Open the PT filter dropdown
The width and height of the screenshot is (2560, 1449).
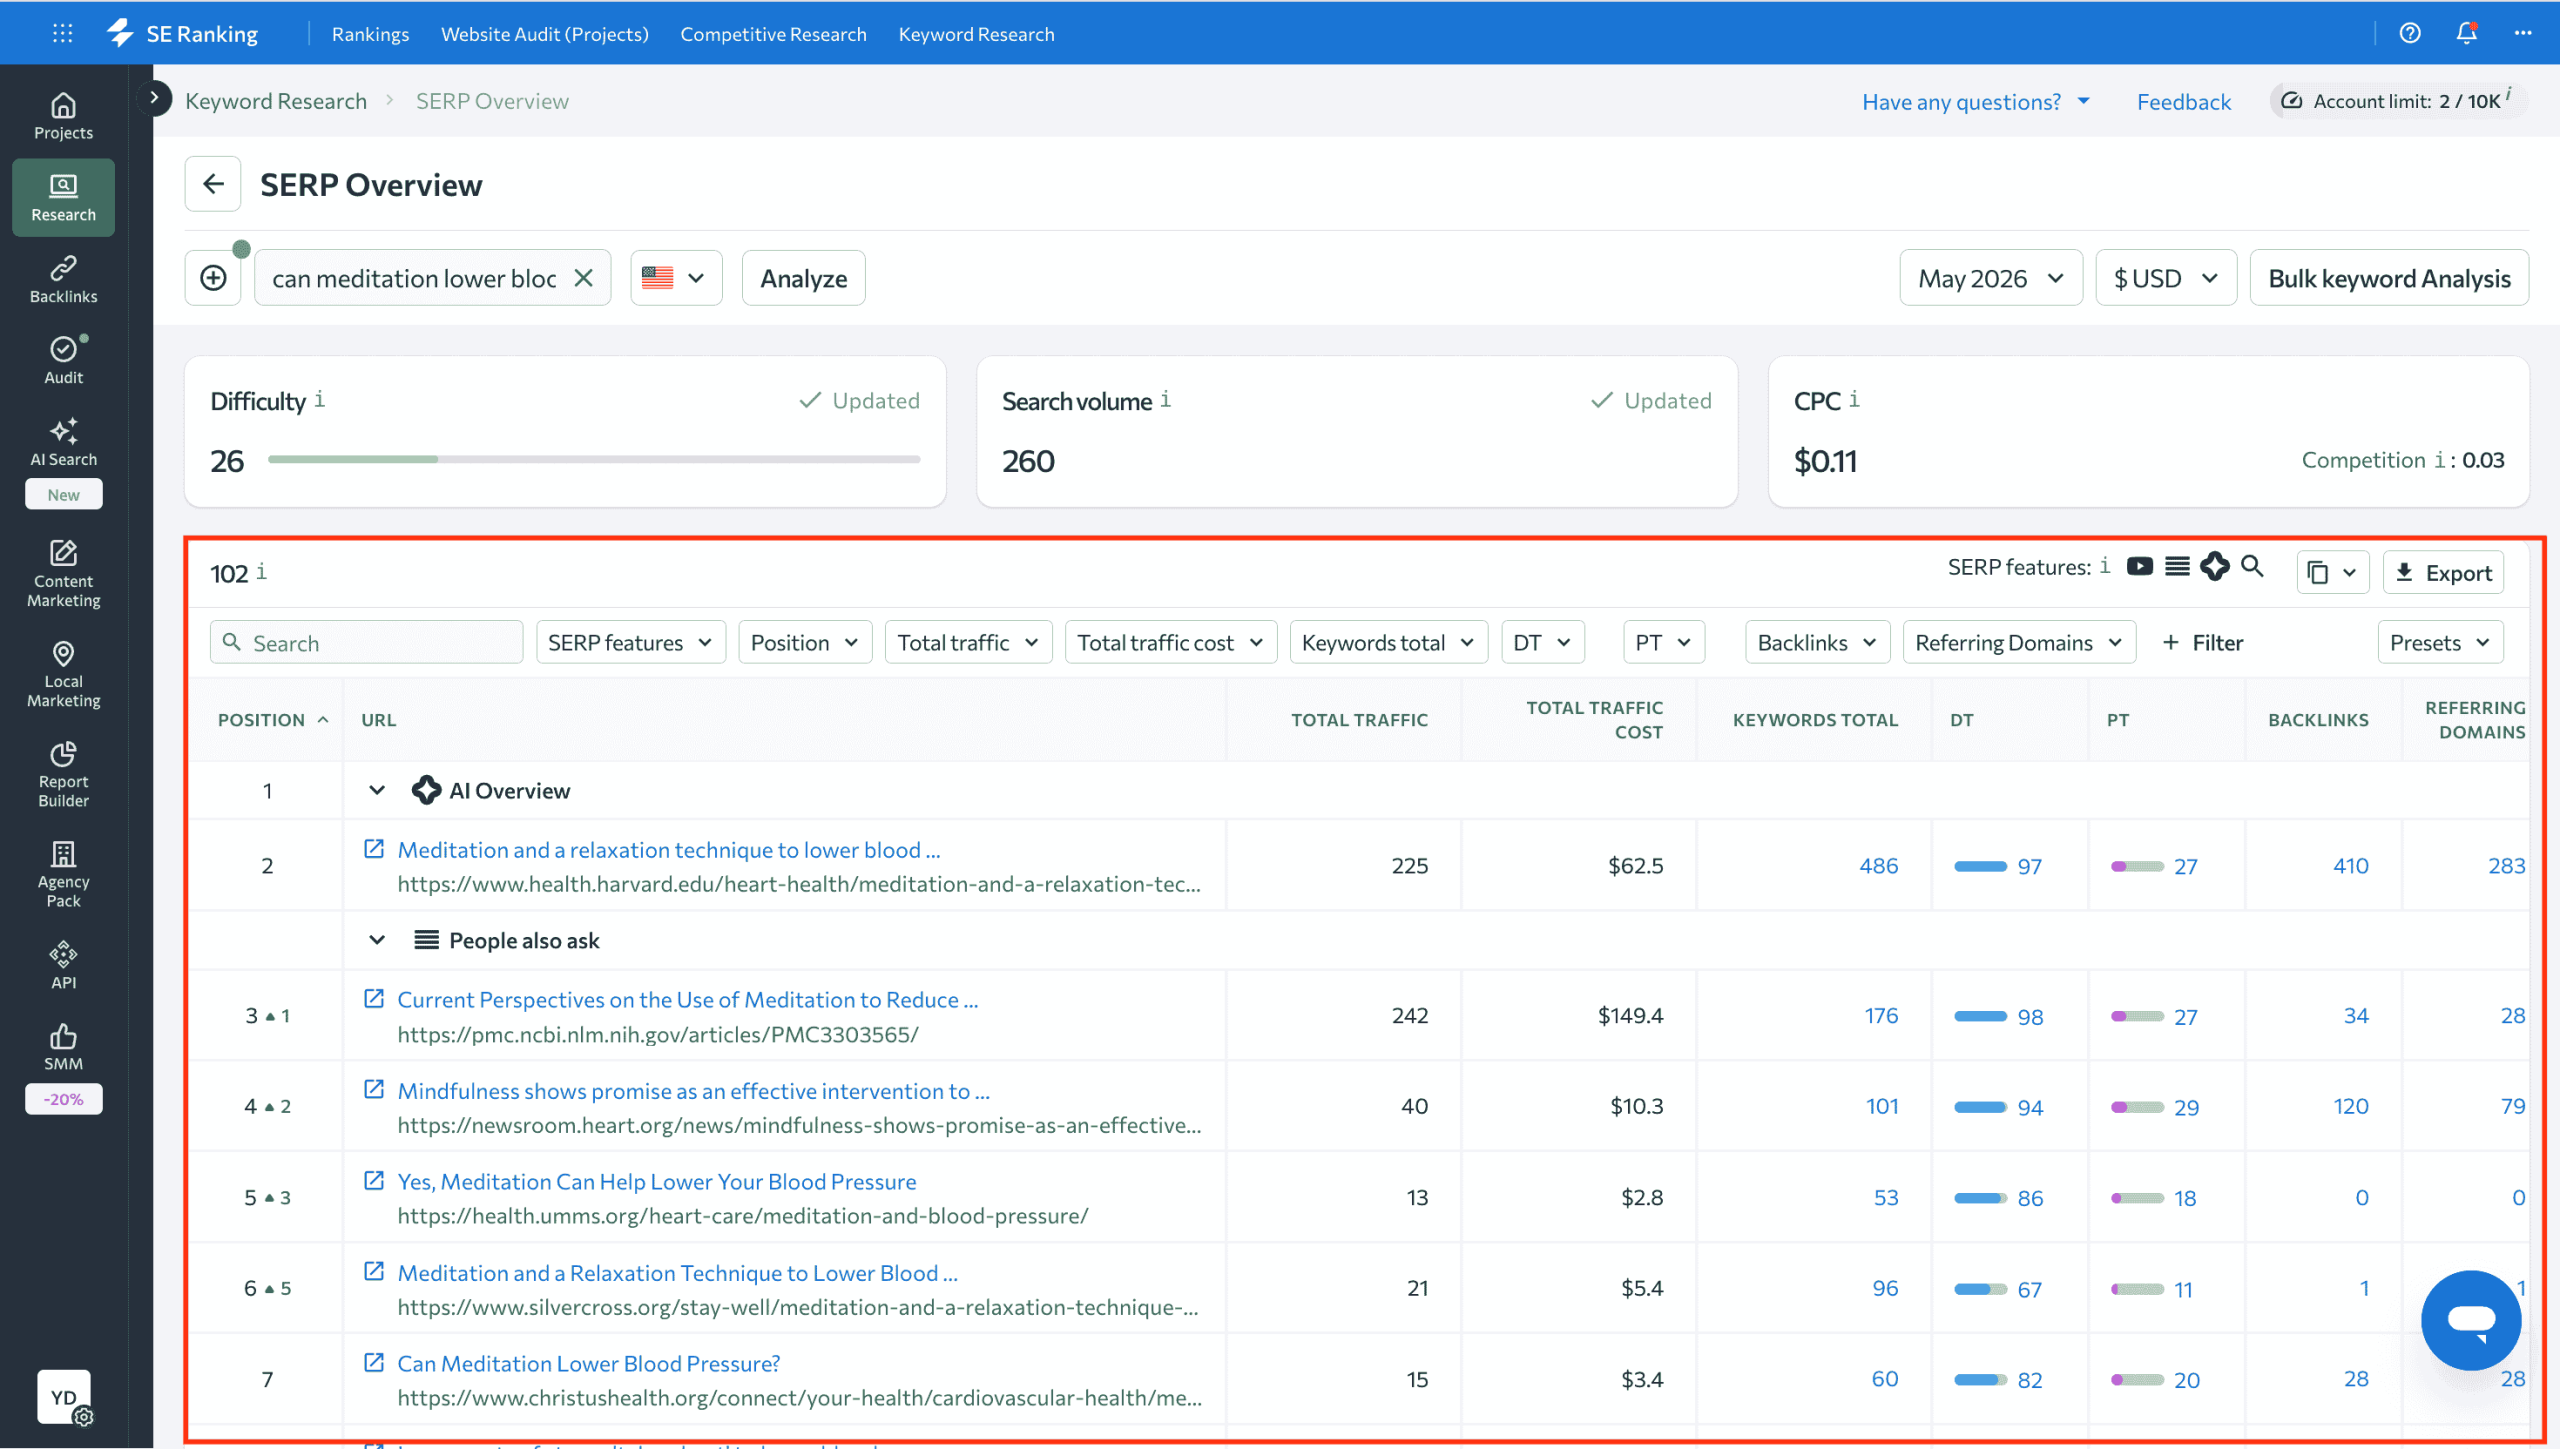(x=1664, y=642)
